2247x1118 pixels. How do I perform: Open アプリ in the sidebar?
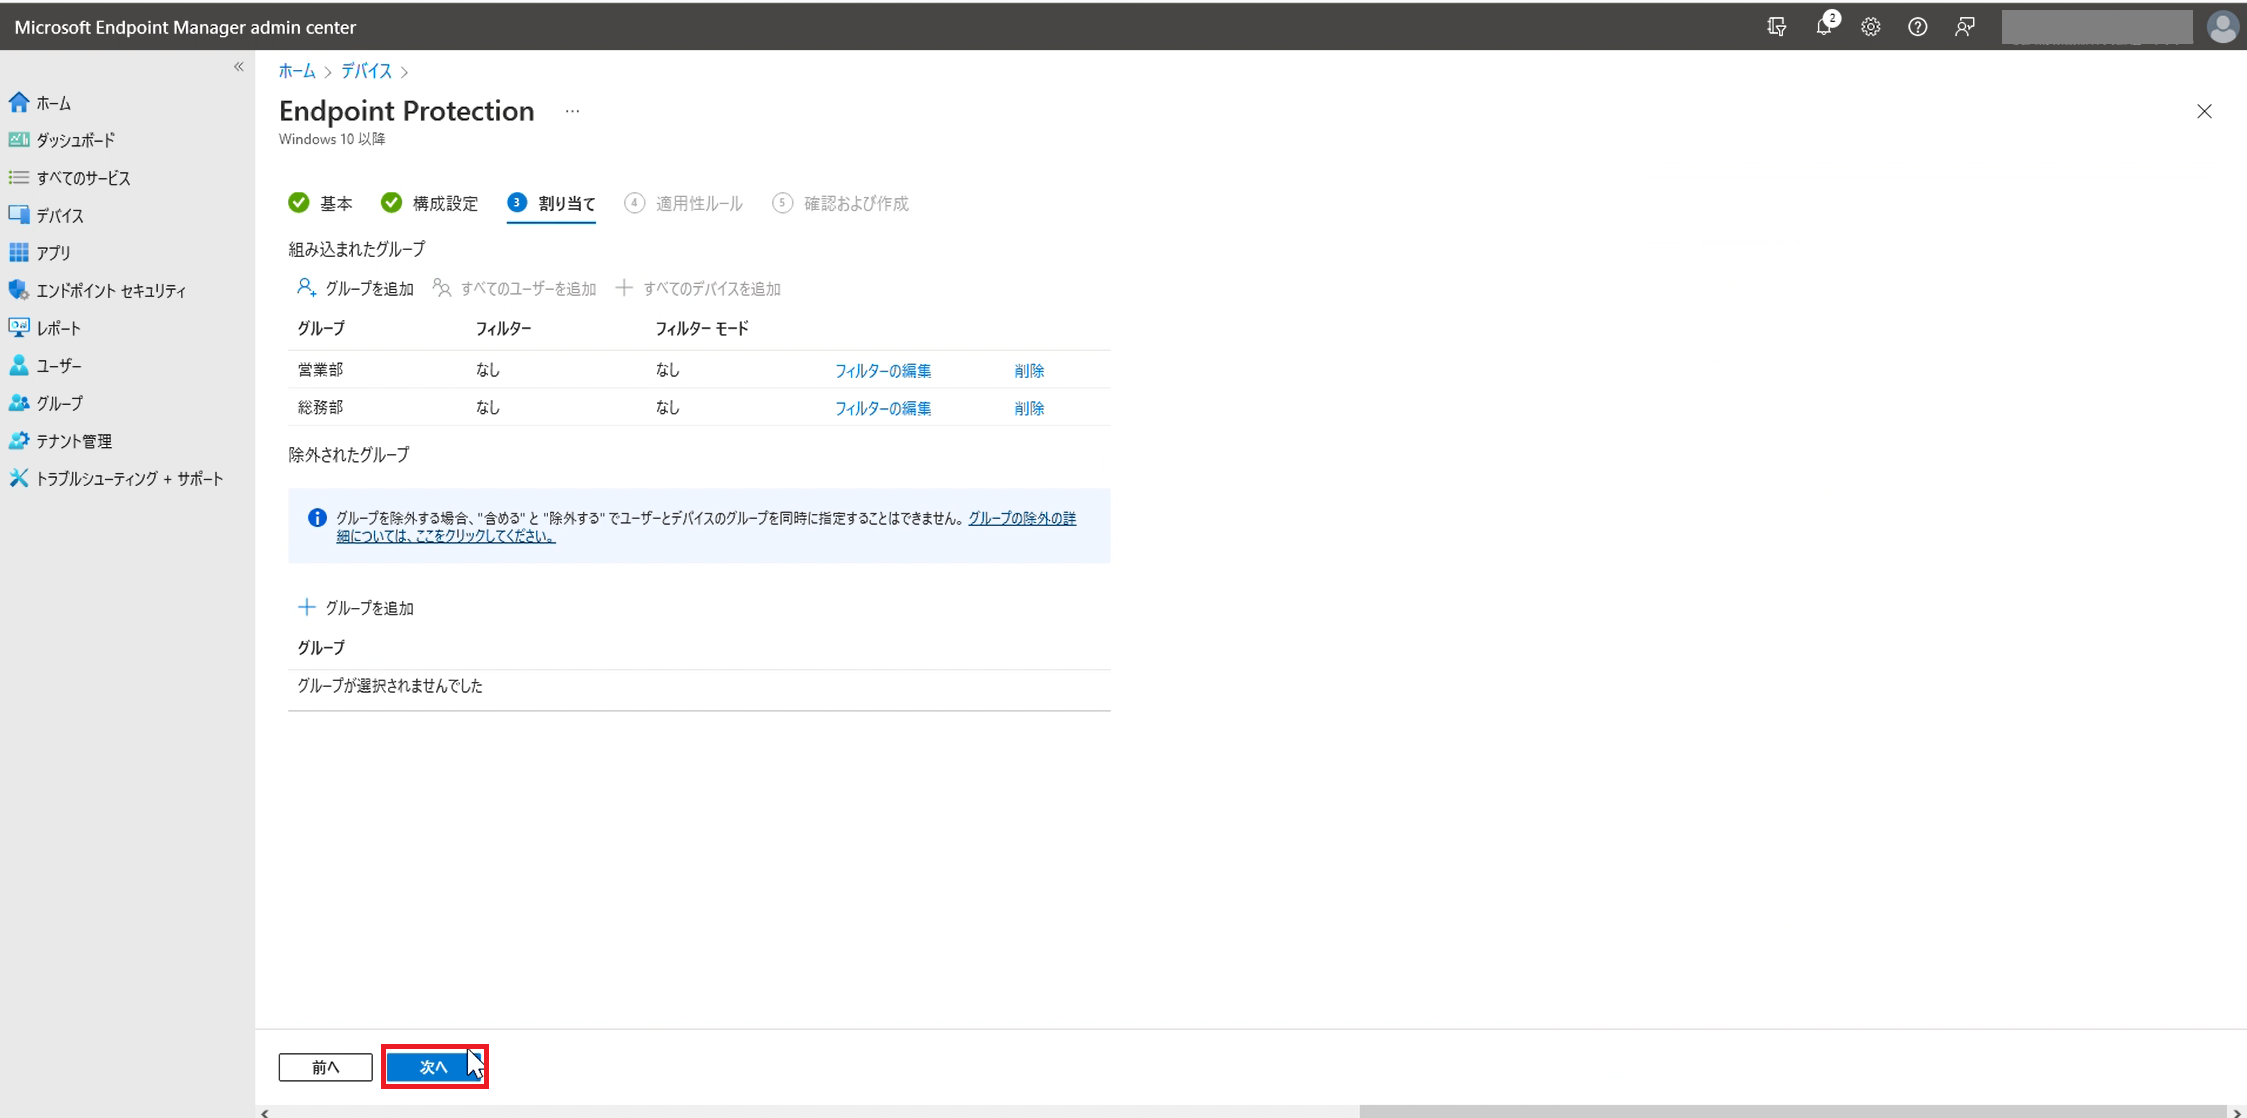pos(40,253)
